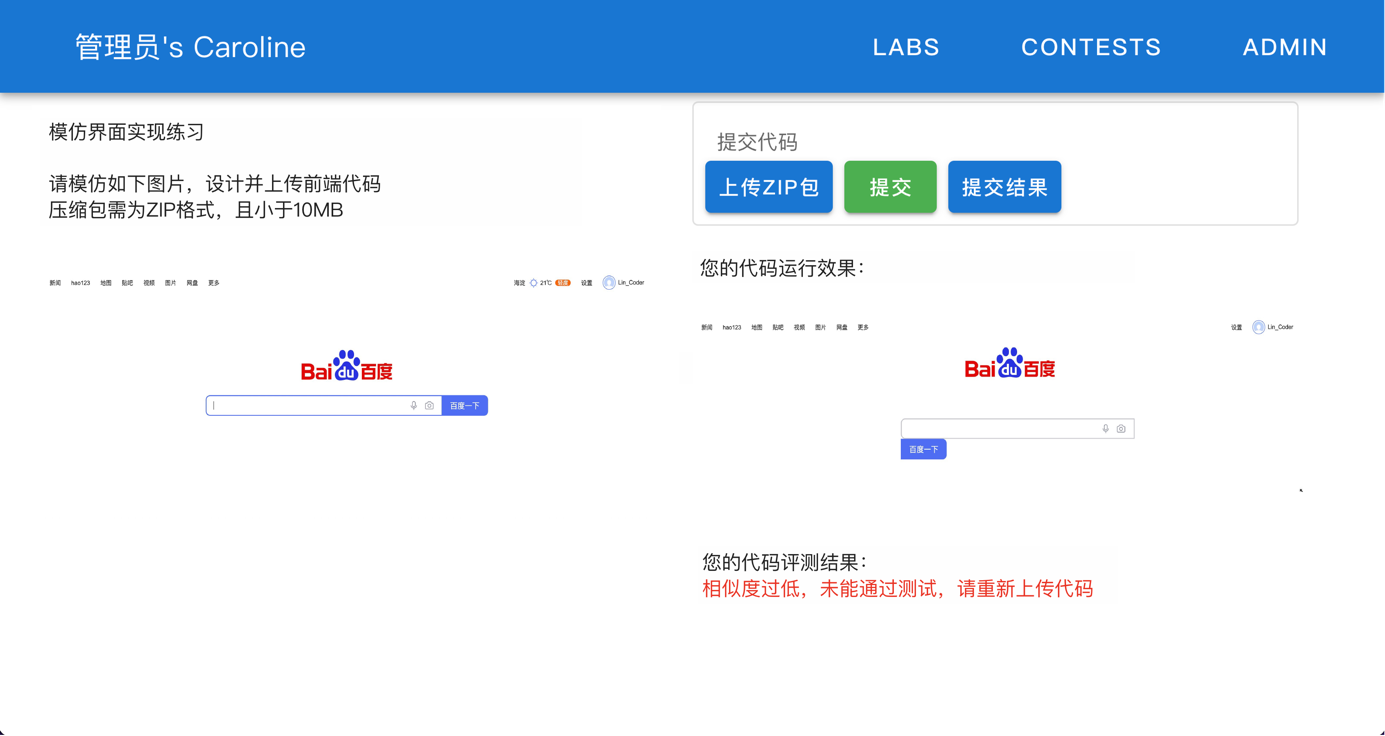1385x736 pixels.
Task: Click 贴吧 in the code result preview
Action: (778, 327)
